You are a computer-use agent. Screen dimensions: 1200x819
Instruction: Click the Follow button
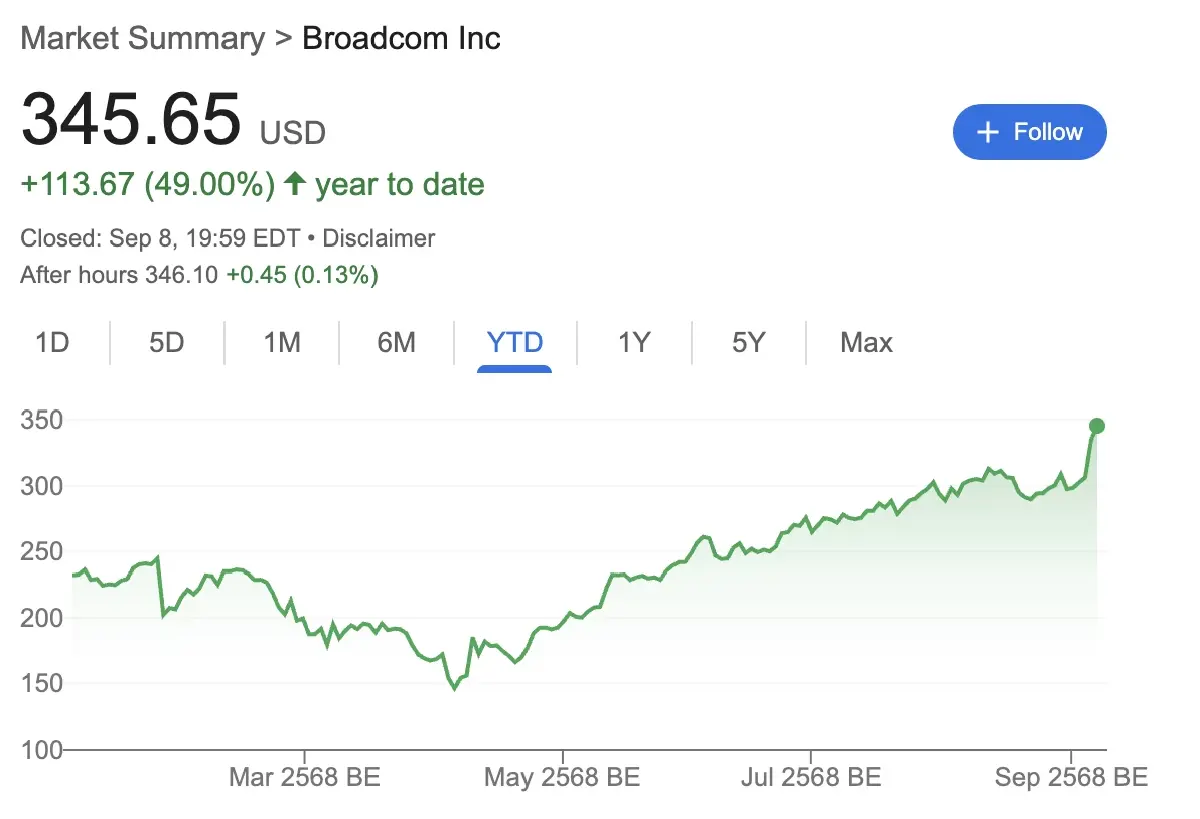(1029, 131)
